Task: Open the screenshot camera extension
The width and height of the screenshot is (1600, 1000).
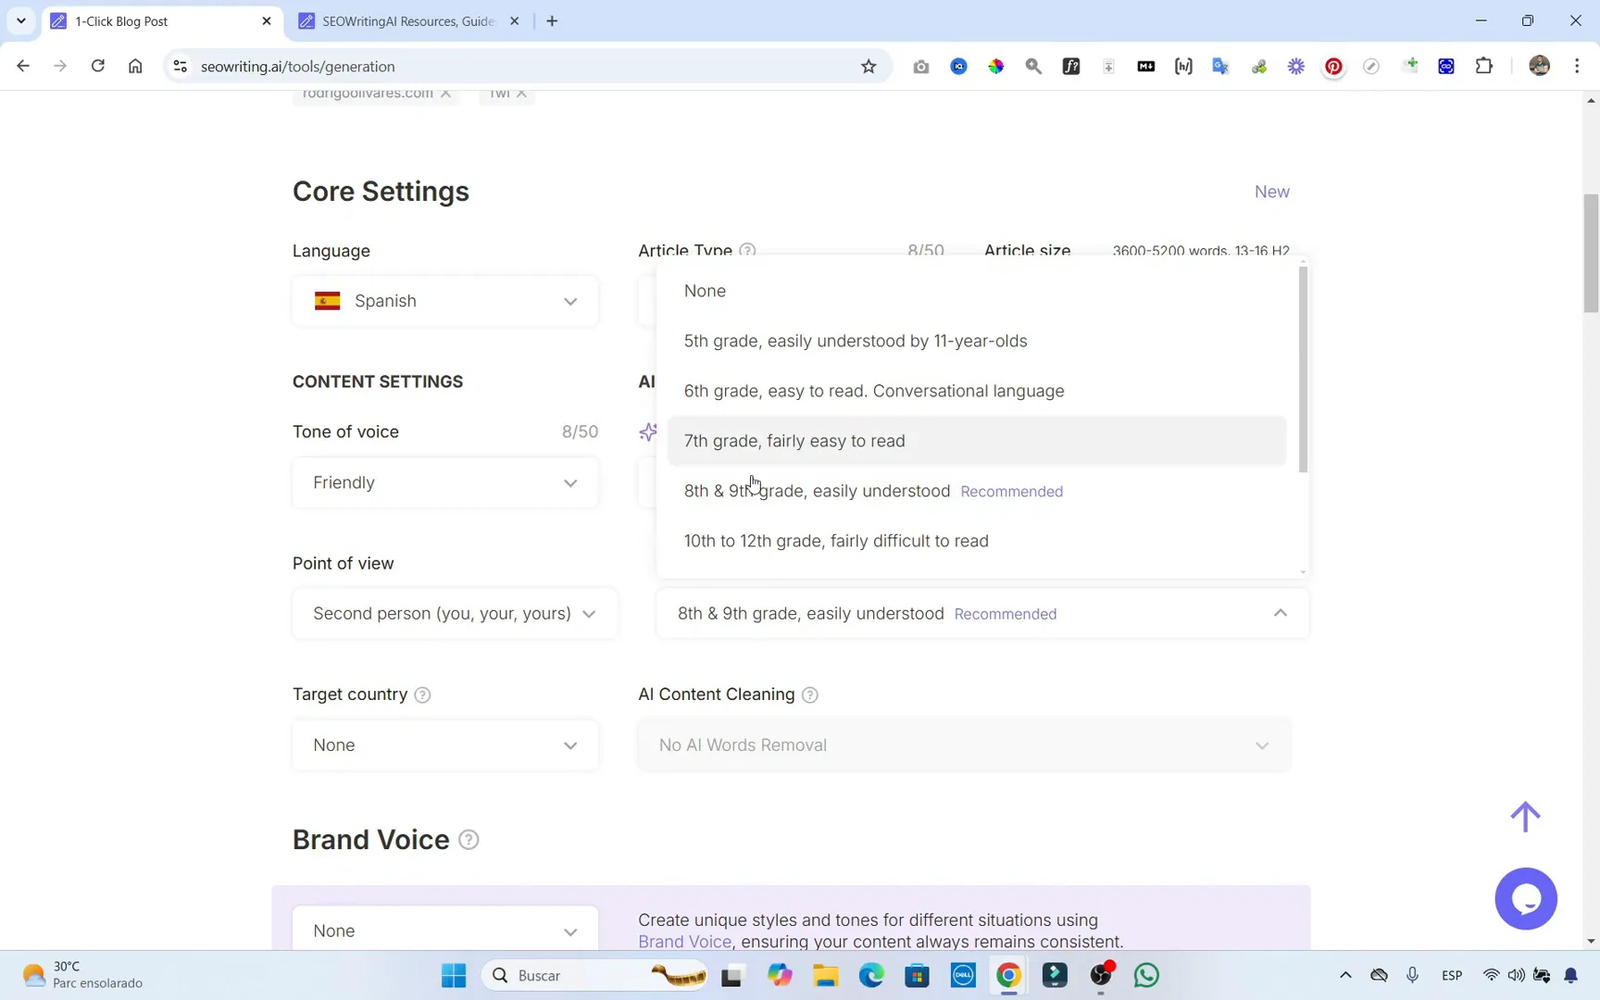Action: pos(921,66)
